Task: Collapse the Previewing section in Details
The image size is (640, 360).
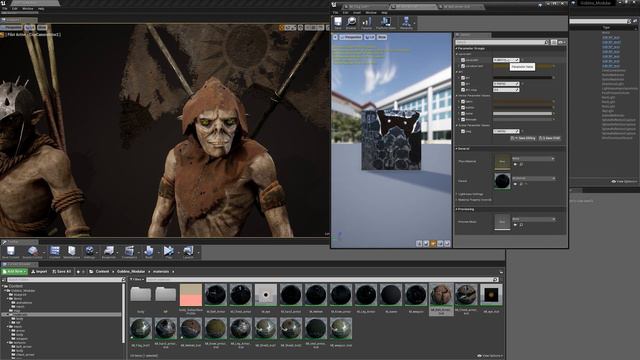Action: coord(457,209)
